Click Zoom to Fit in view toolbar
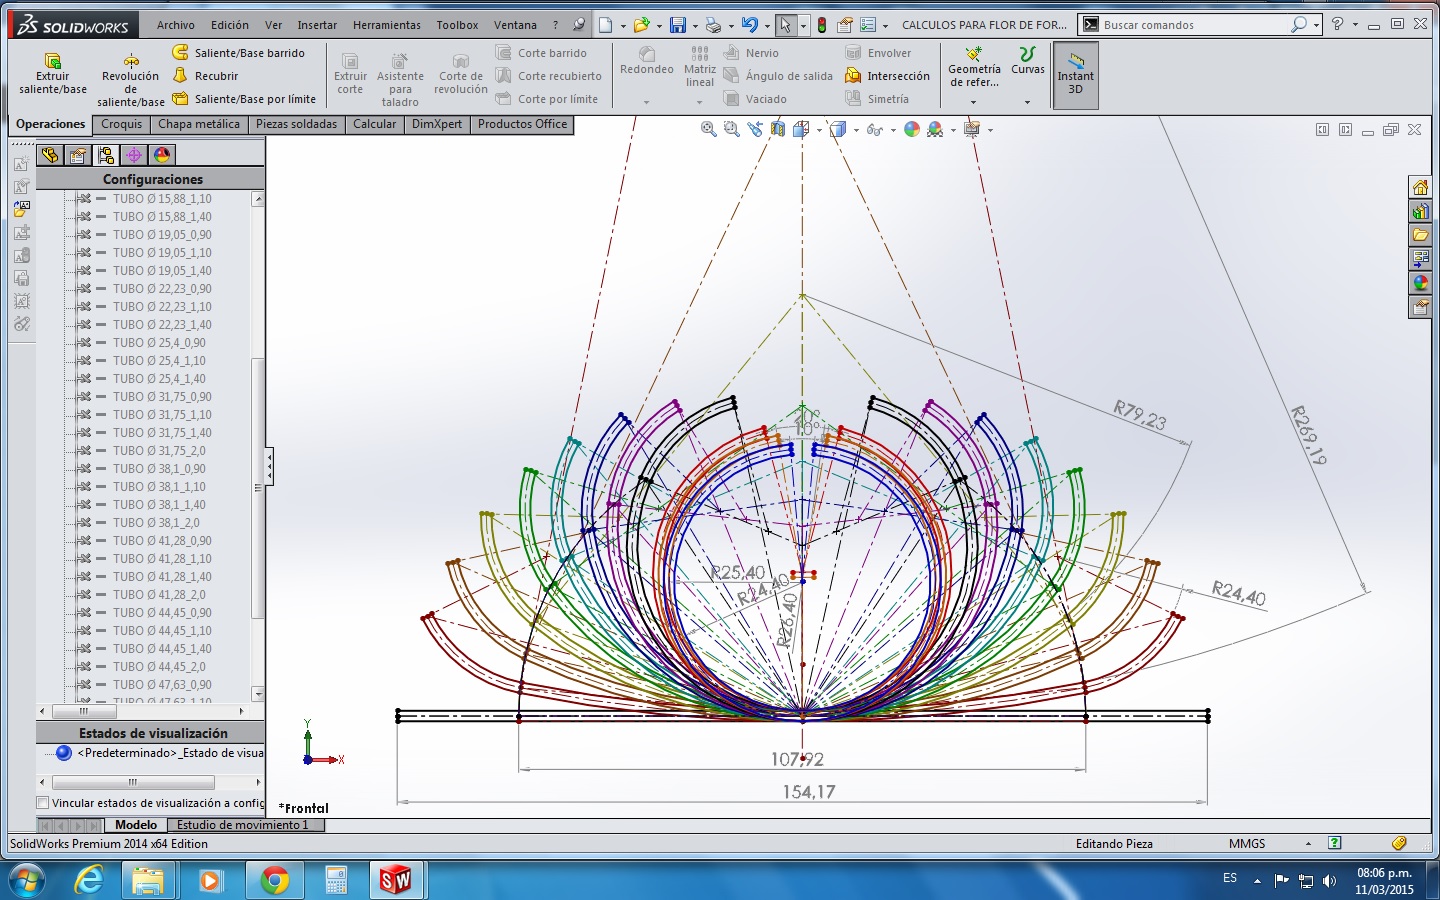The height and width of the screenshot is (900, 1440). click(708, 129)
